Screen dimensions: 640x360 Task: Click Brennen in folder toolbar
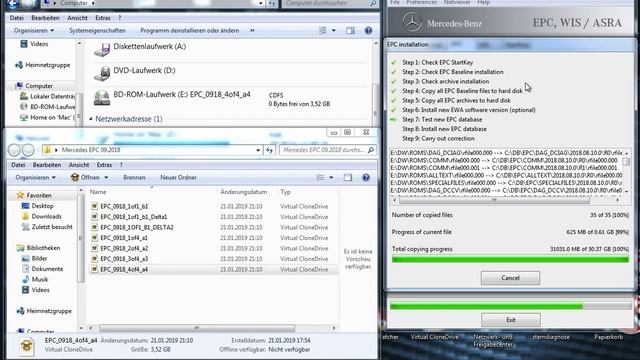pyautogui.click(x=134, y=178)
